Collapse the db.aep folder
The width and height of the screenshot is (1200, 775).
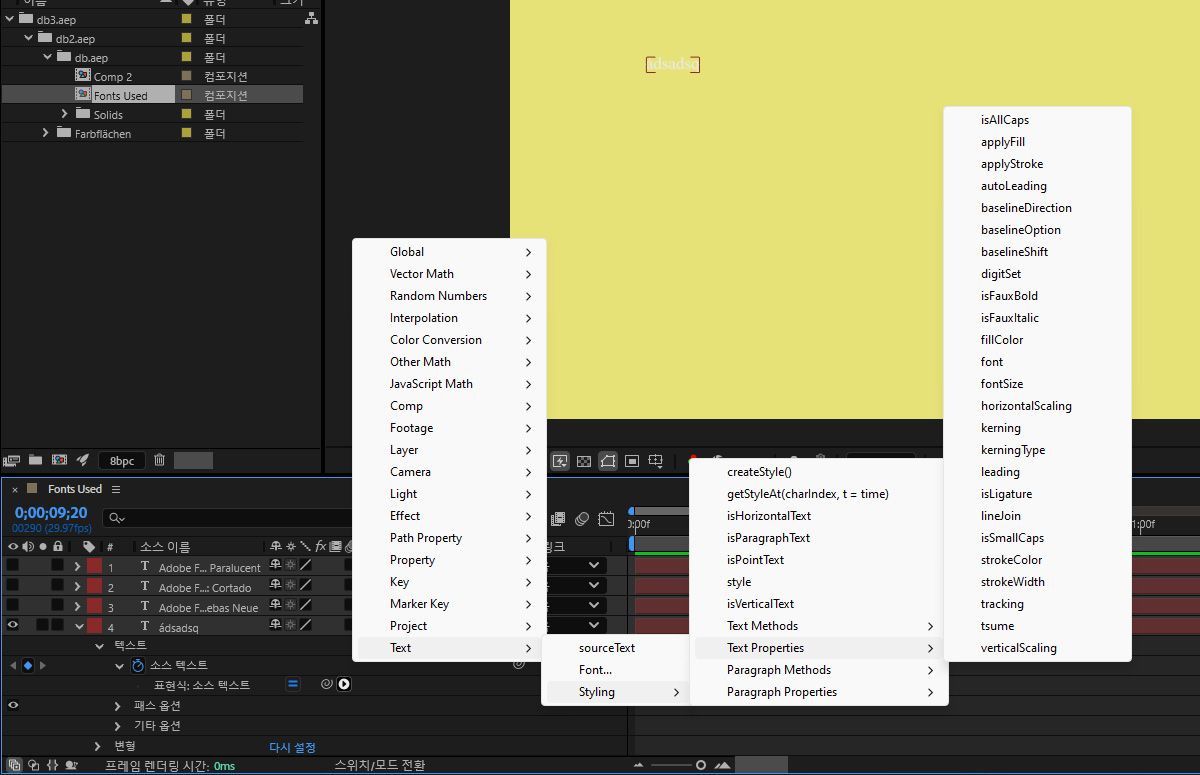(47, 57)
